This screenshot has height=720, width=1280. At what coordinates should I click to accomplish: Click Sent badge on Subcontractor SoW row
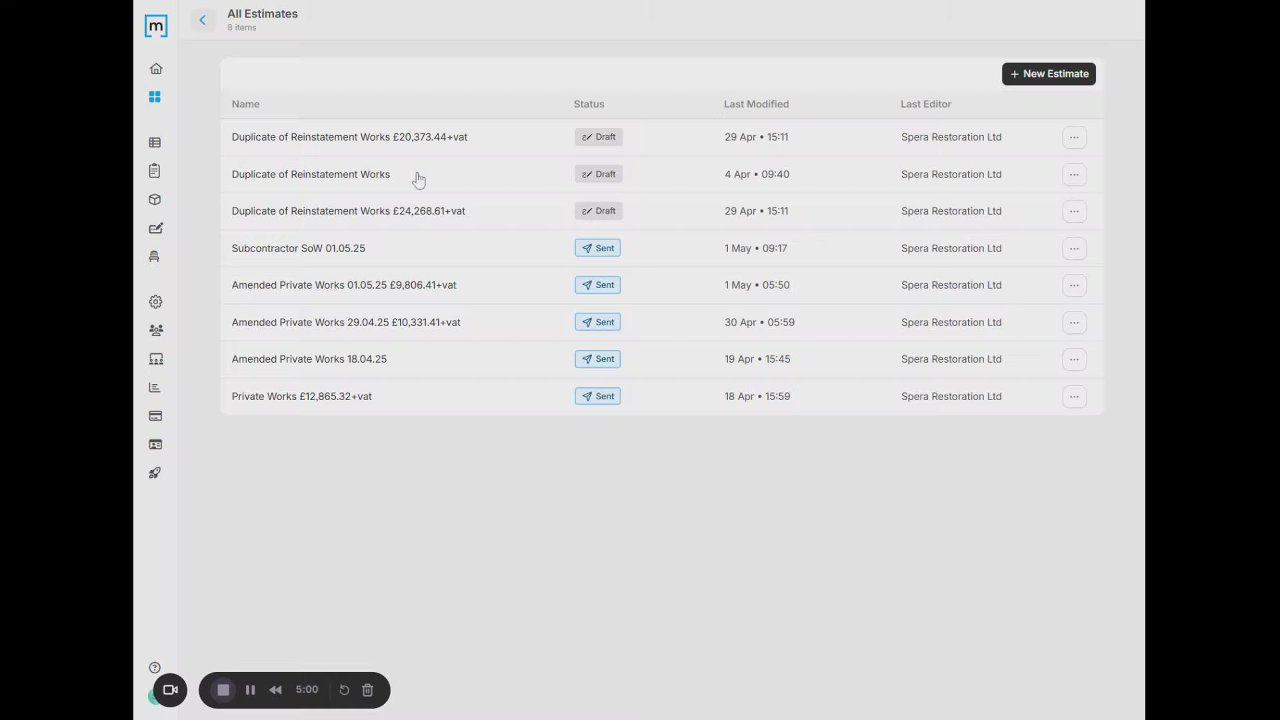point(597,248)
